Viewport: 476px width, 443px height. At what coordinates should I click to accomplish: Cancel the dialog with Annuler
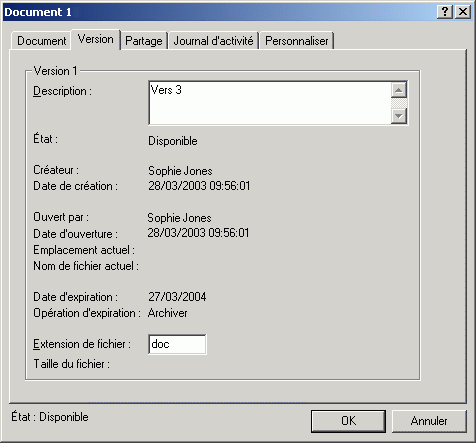pyautogui.click(x=429, y=421)
